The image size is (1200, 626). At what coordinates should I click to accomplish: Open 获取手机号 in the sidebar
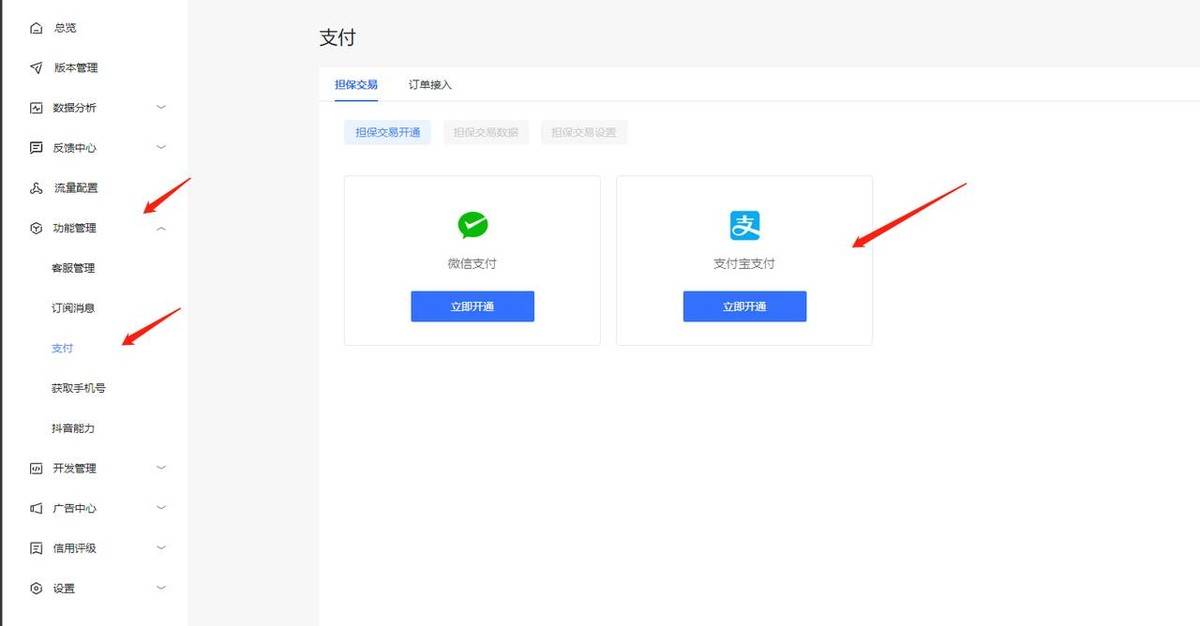click(x=78, y=388)
